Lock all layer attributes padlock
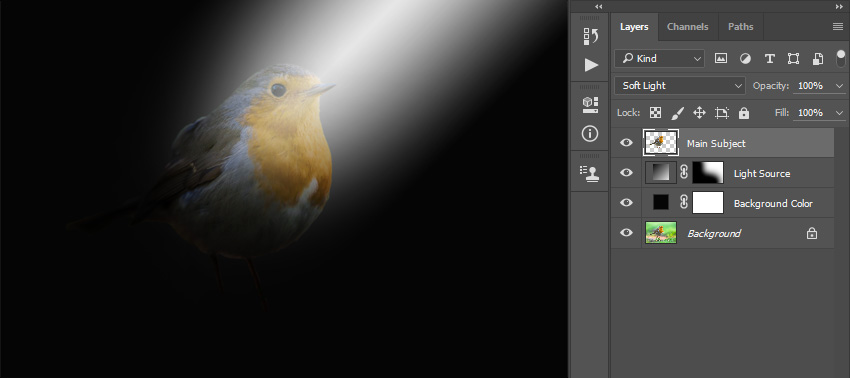 tap(744, 113)
